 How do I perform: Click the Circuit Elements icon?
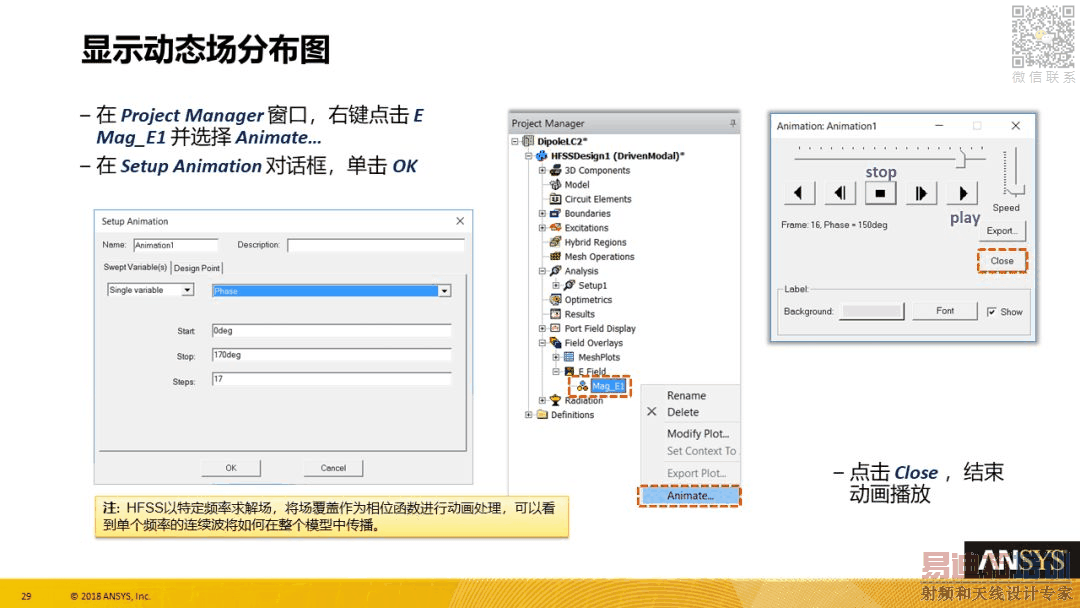coord(555,199)
